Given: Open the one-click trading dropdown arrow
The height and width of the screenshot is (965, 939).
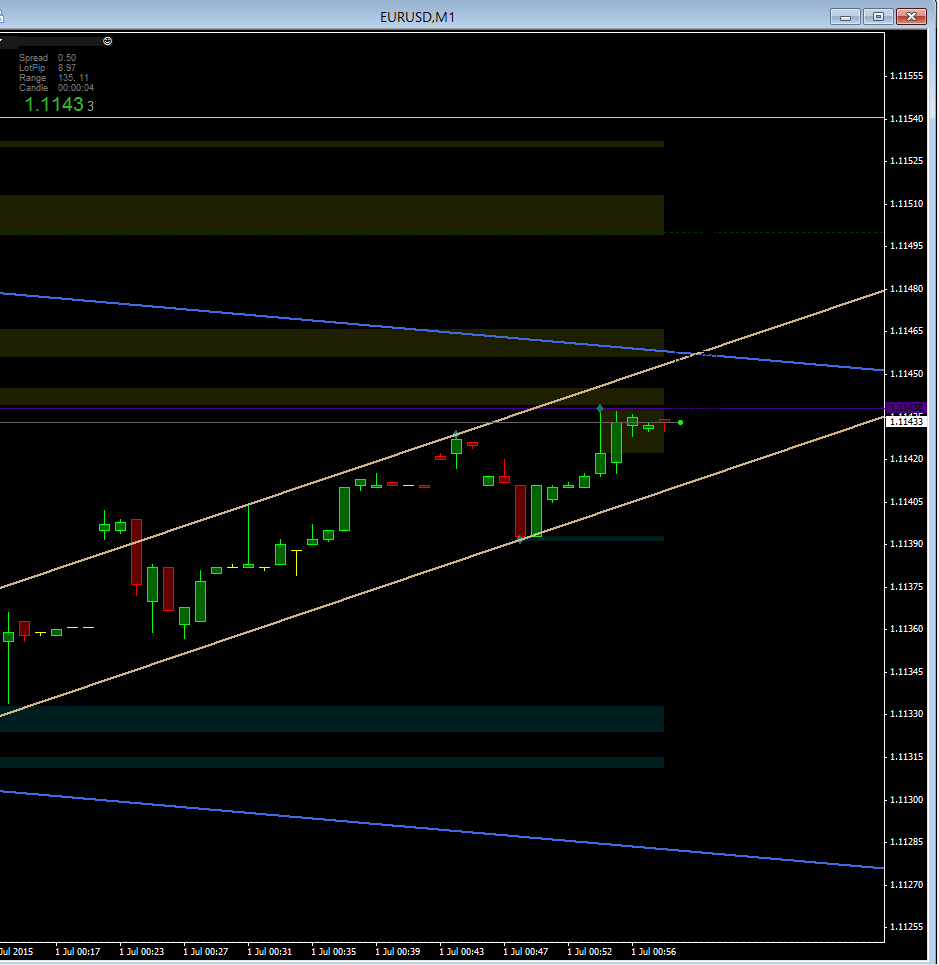Looking at the screenshot, I should (1, 41).
